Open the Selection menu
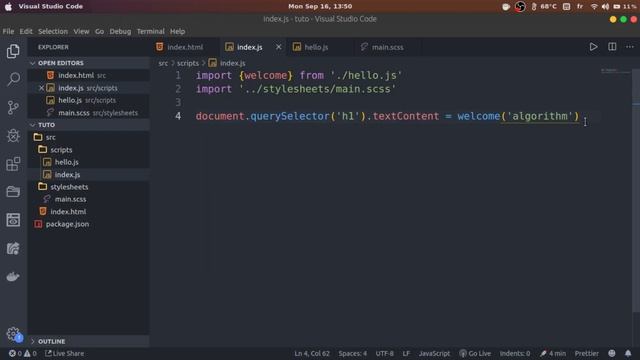This screenshot has height=360, width=640. (x=53, y=31)
